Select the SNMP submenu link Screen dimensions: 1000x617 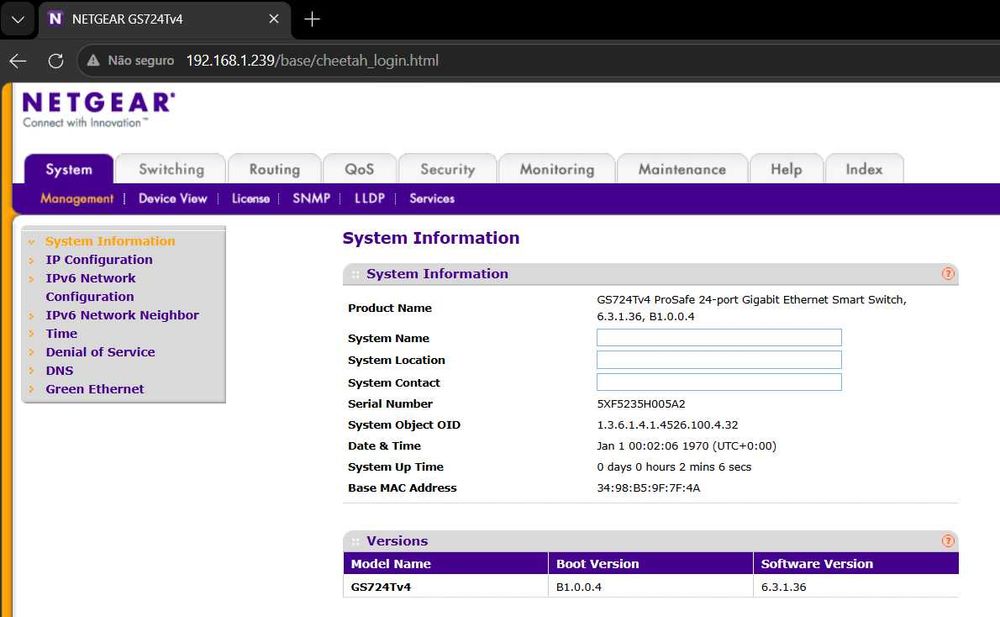311,198
